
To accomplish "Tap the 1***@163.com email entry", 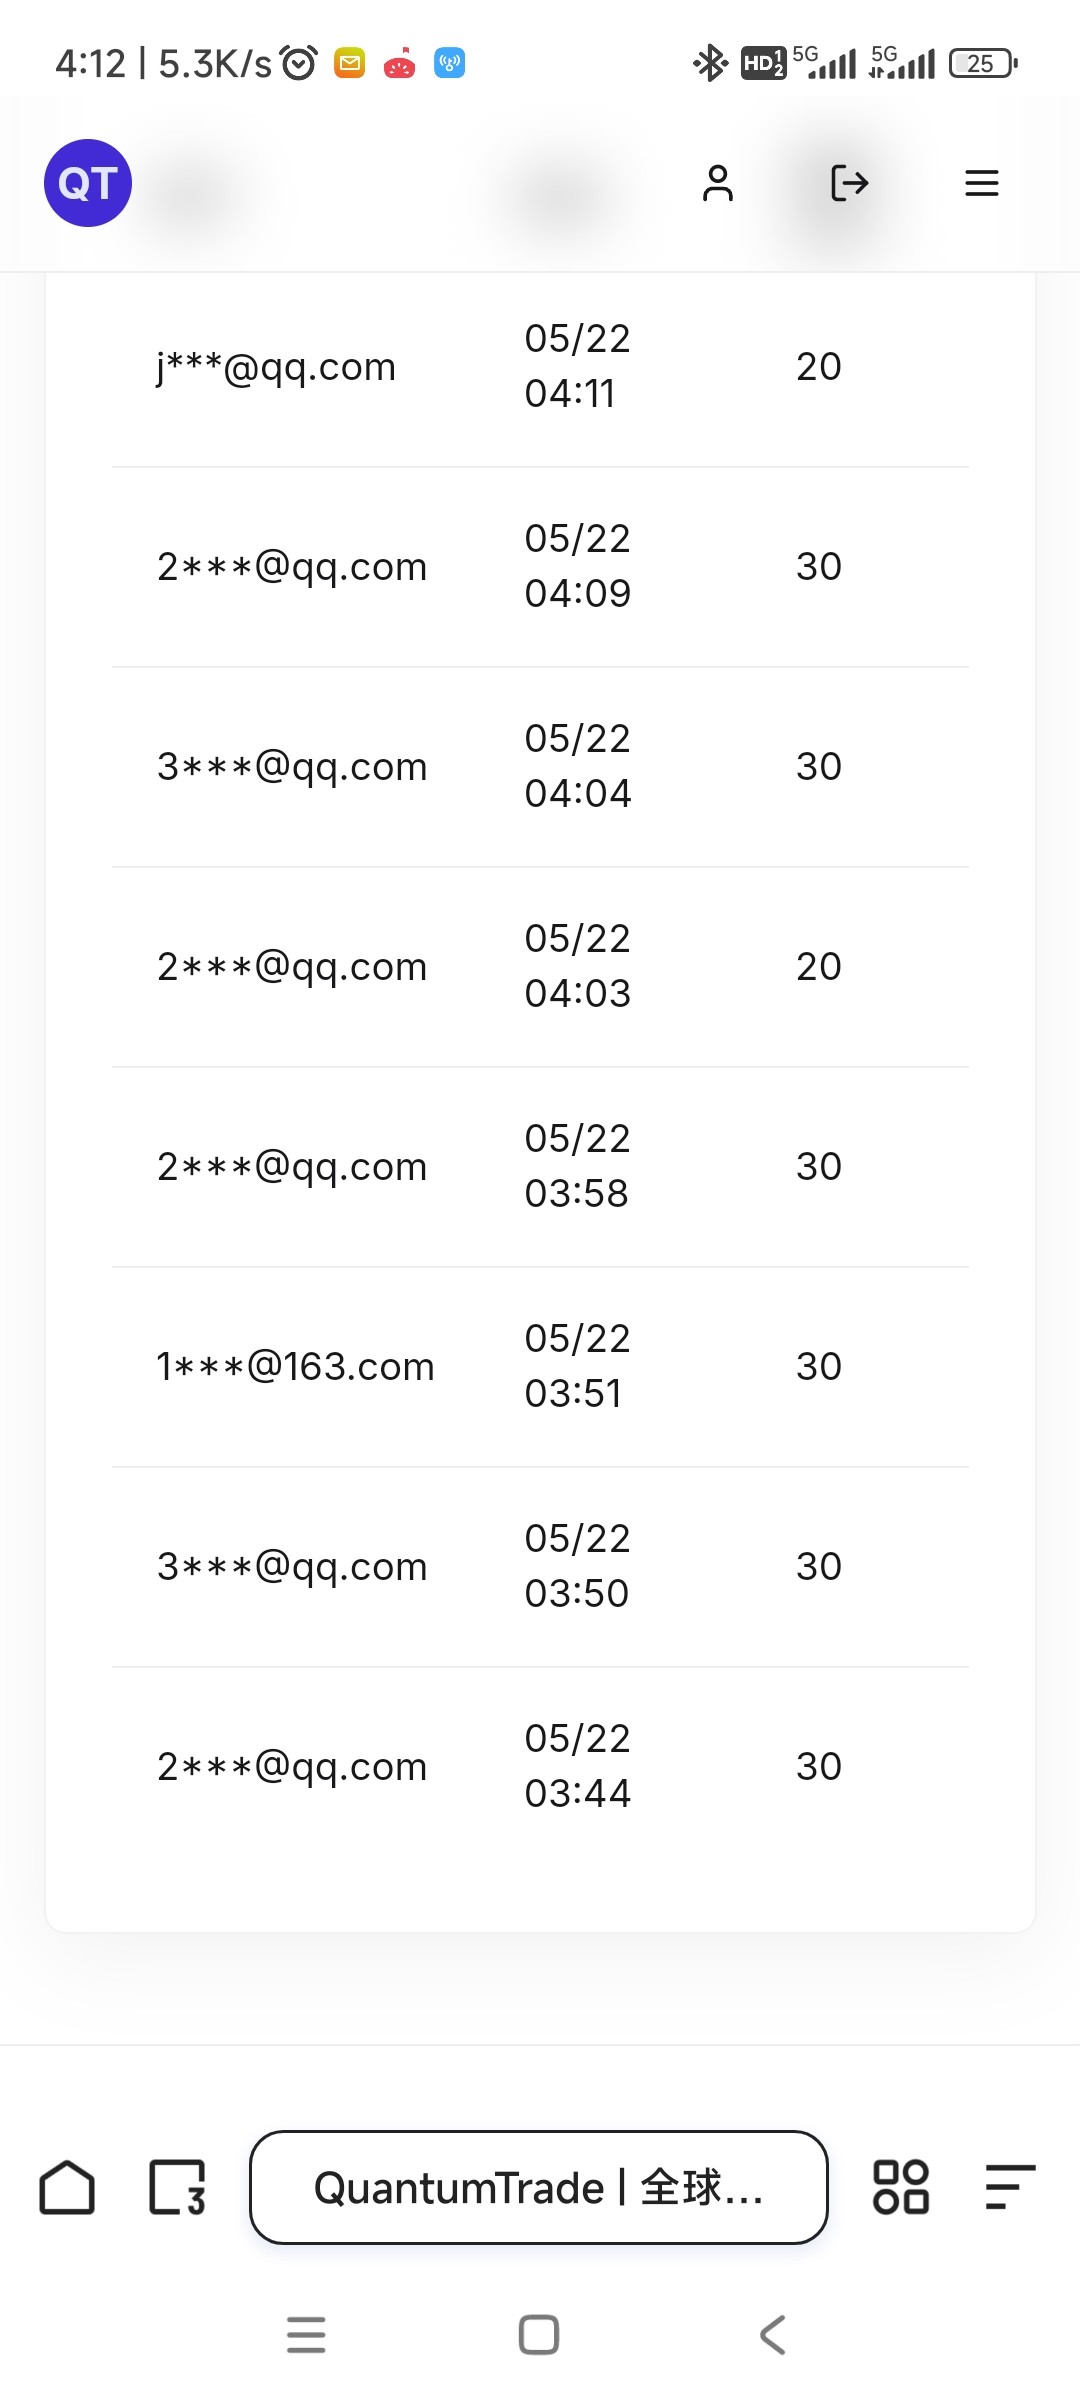I will click(x=295, y=1367).
